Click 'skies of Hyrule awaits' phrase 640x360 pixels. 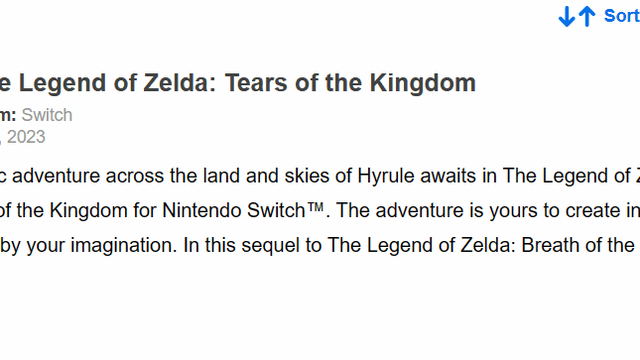pyautogui.click(x=390, y=176)
